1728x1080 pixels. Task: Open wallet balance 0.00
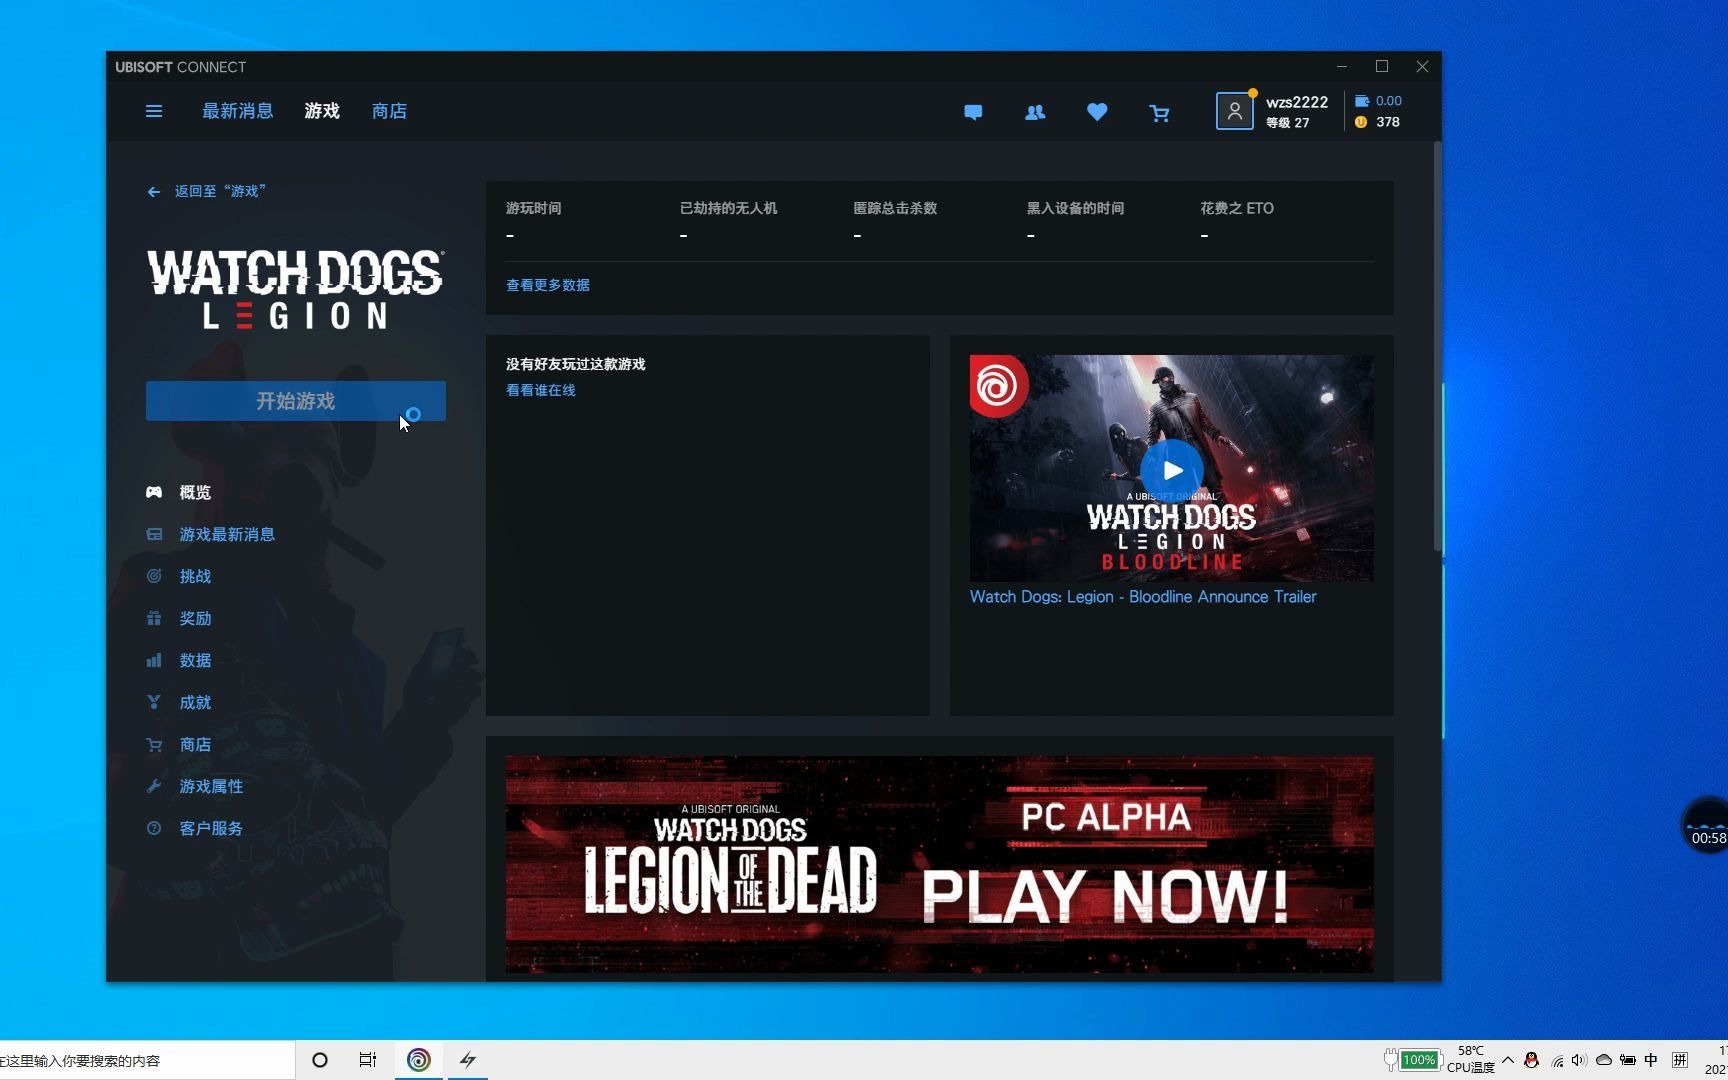(1378, 101)
